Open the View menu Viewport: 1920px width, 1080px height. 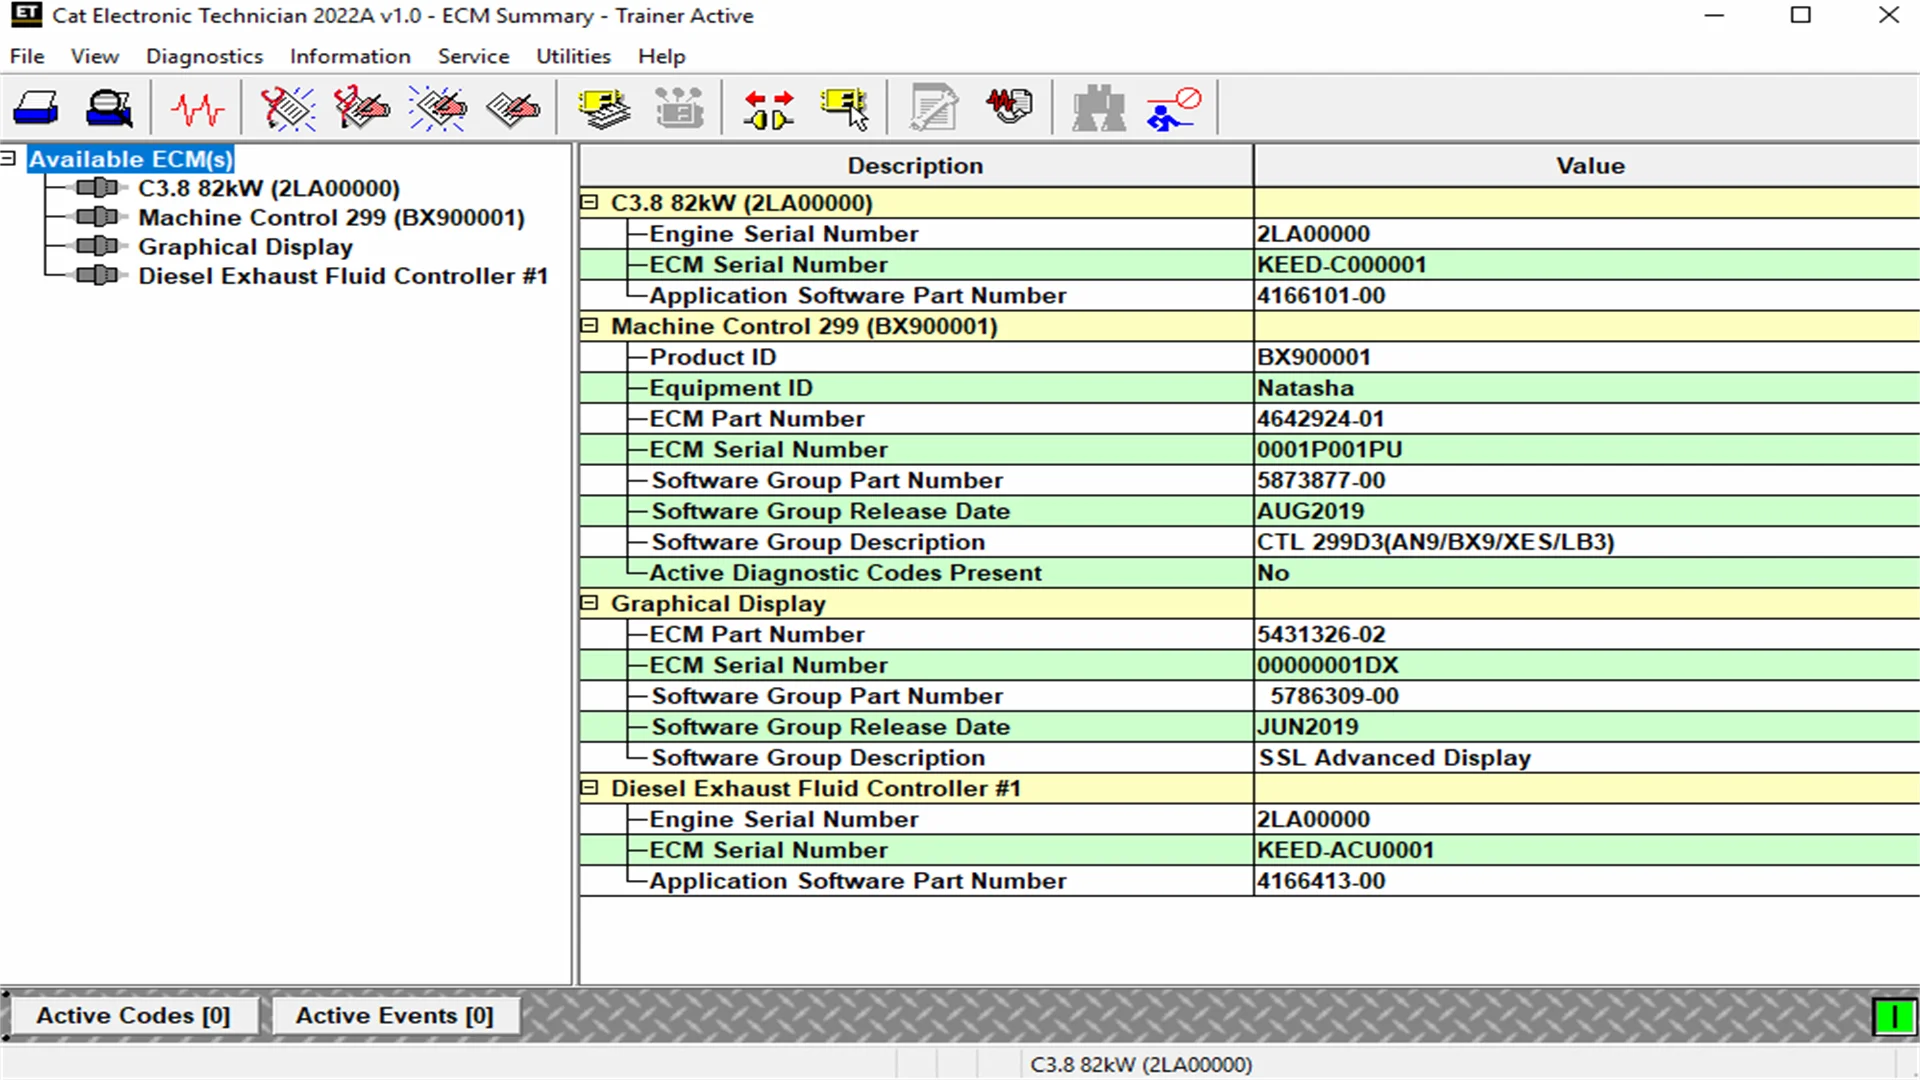pyautogui.click(x=95, y=56)
